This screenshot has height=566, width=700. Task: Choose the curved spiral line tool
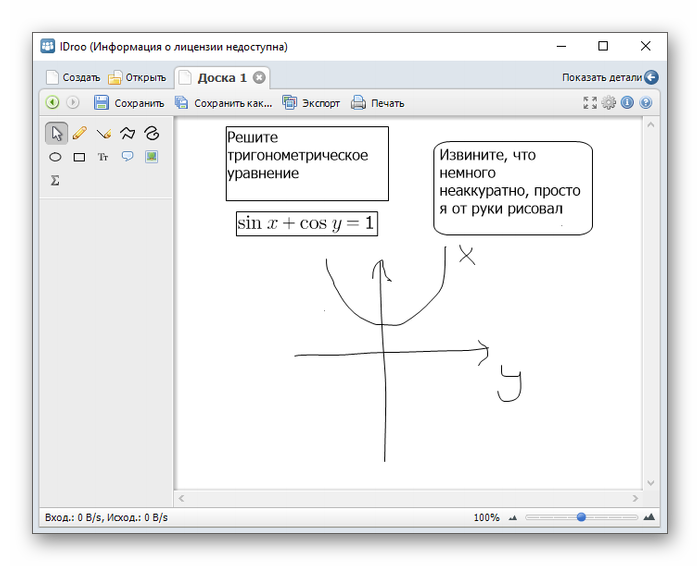(152, 133)
